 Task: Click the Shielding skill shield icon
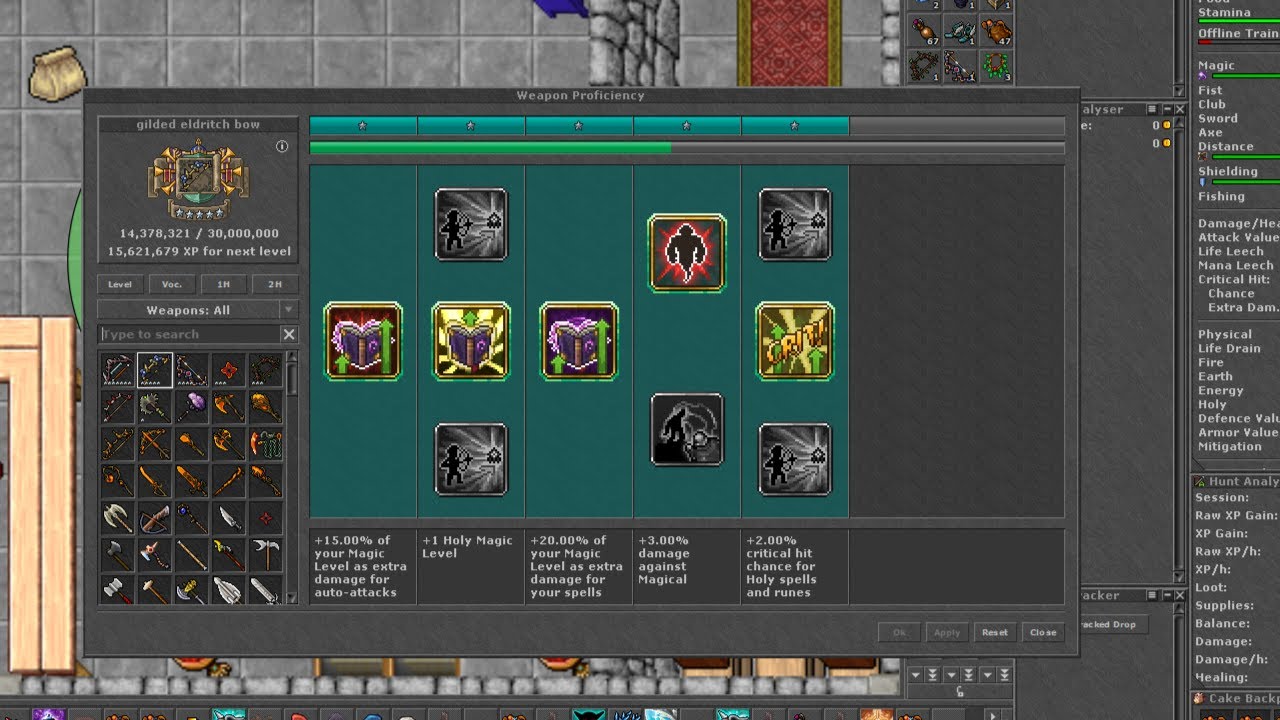click(1203, 182)
